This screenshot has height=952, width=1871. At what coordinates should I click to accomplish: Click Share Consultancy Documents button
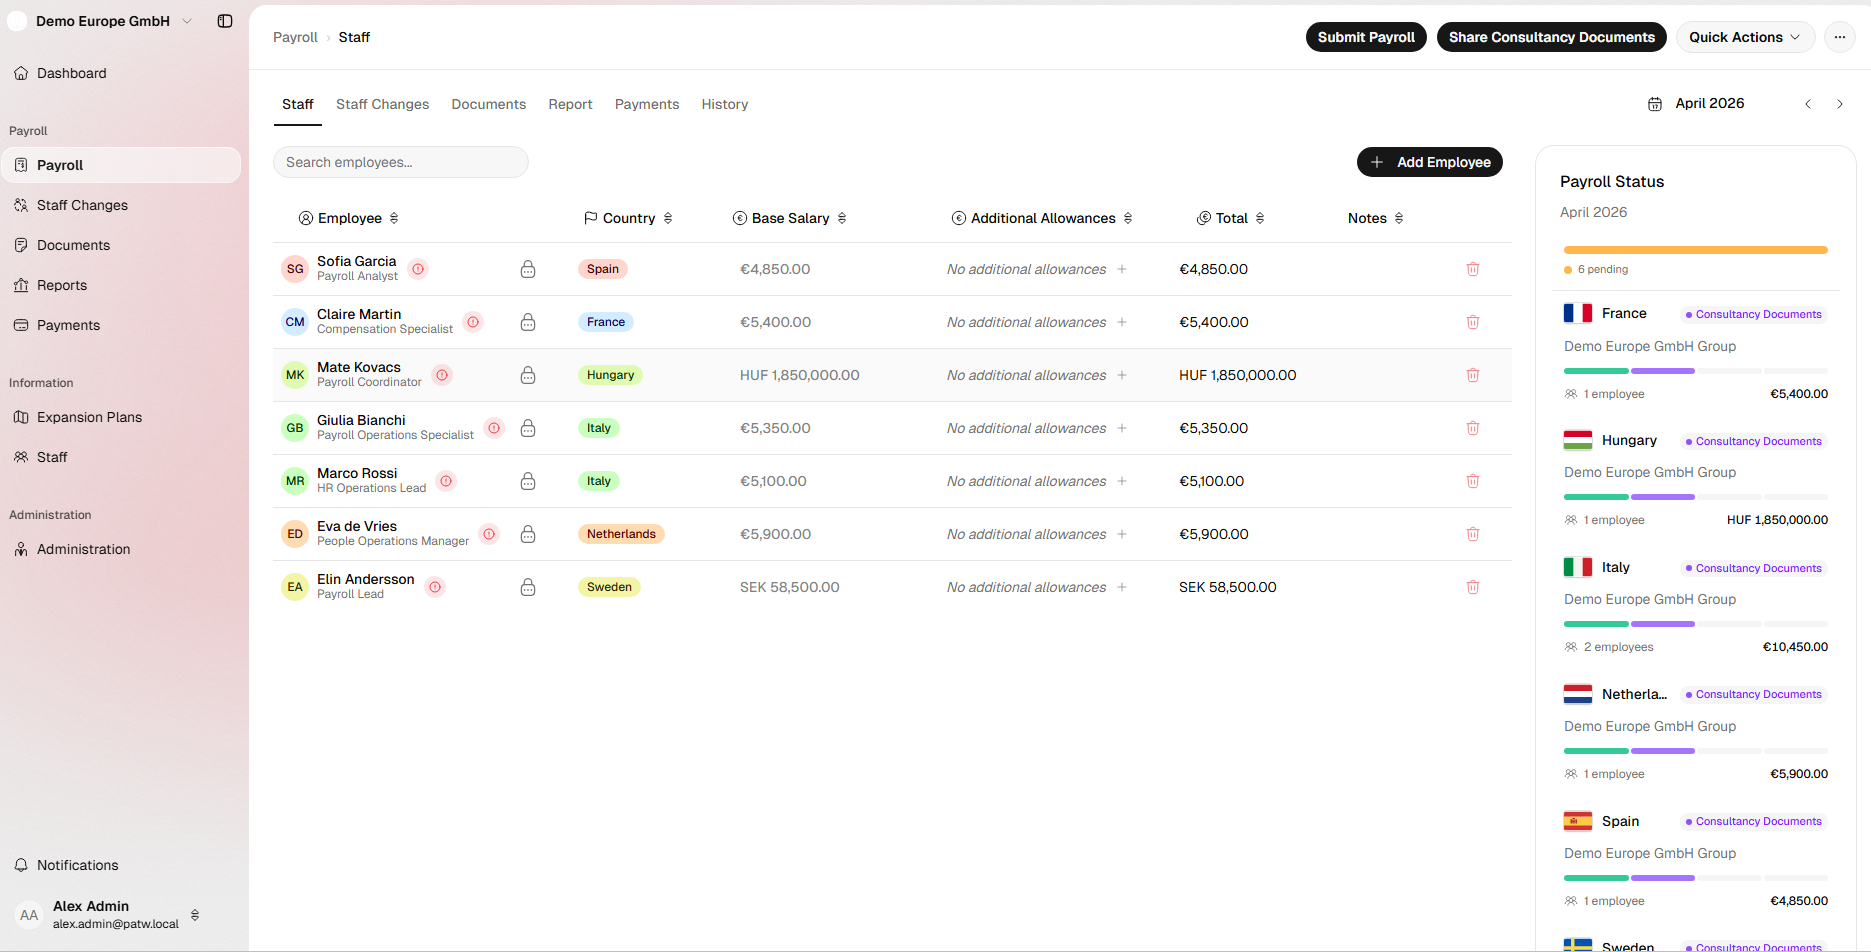click(1552, 37)
